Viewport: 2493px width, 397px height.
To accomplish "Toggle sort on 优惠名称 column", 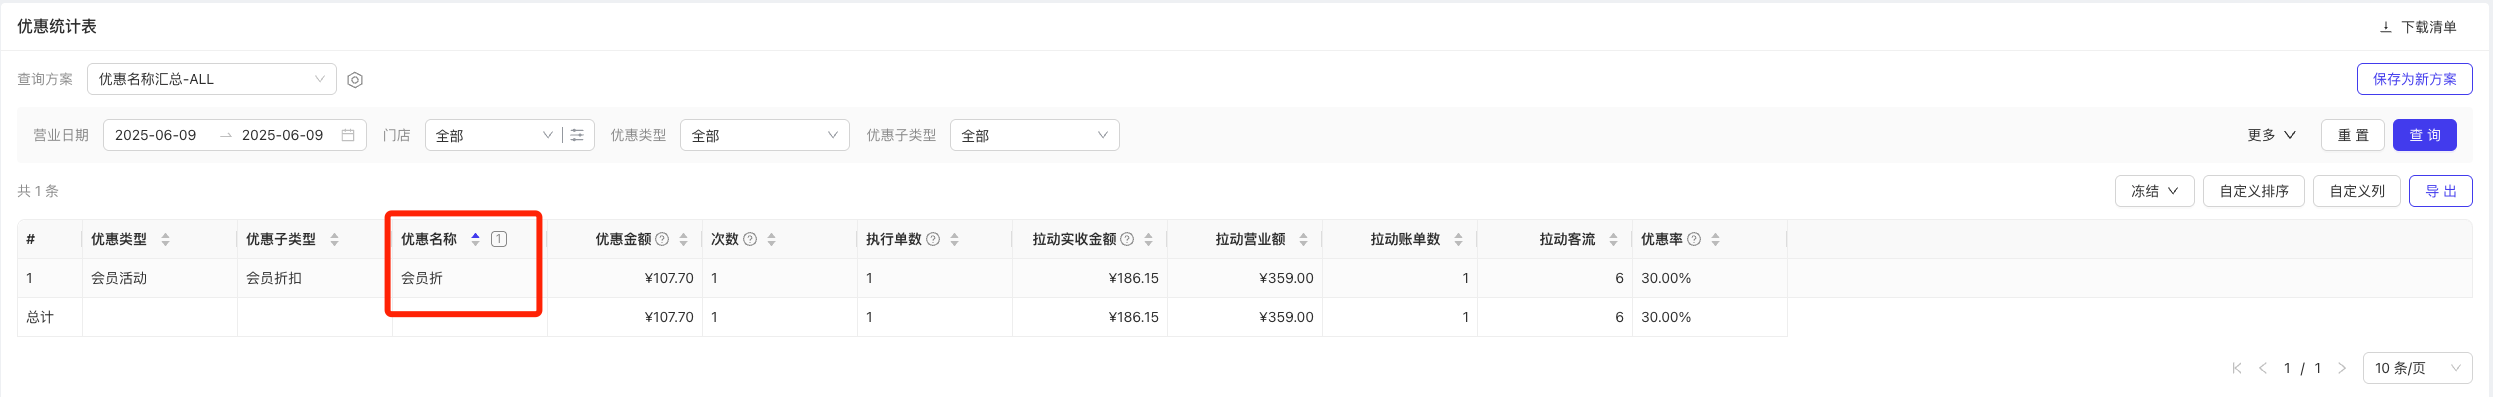I will point(476,239).
